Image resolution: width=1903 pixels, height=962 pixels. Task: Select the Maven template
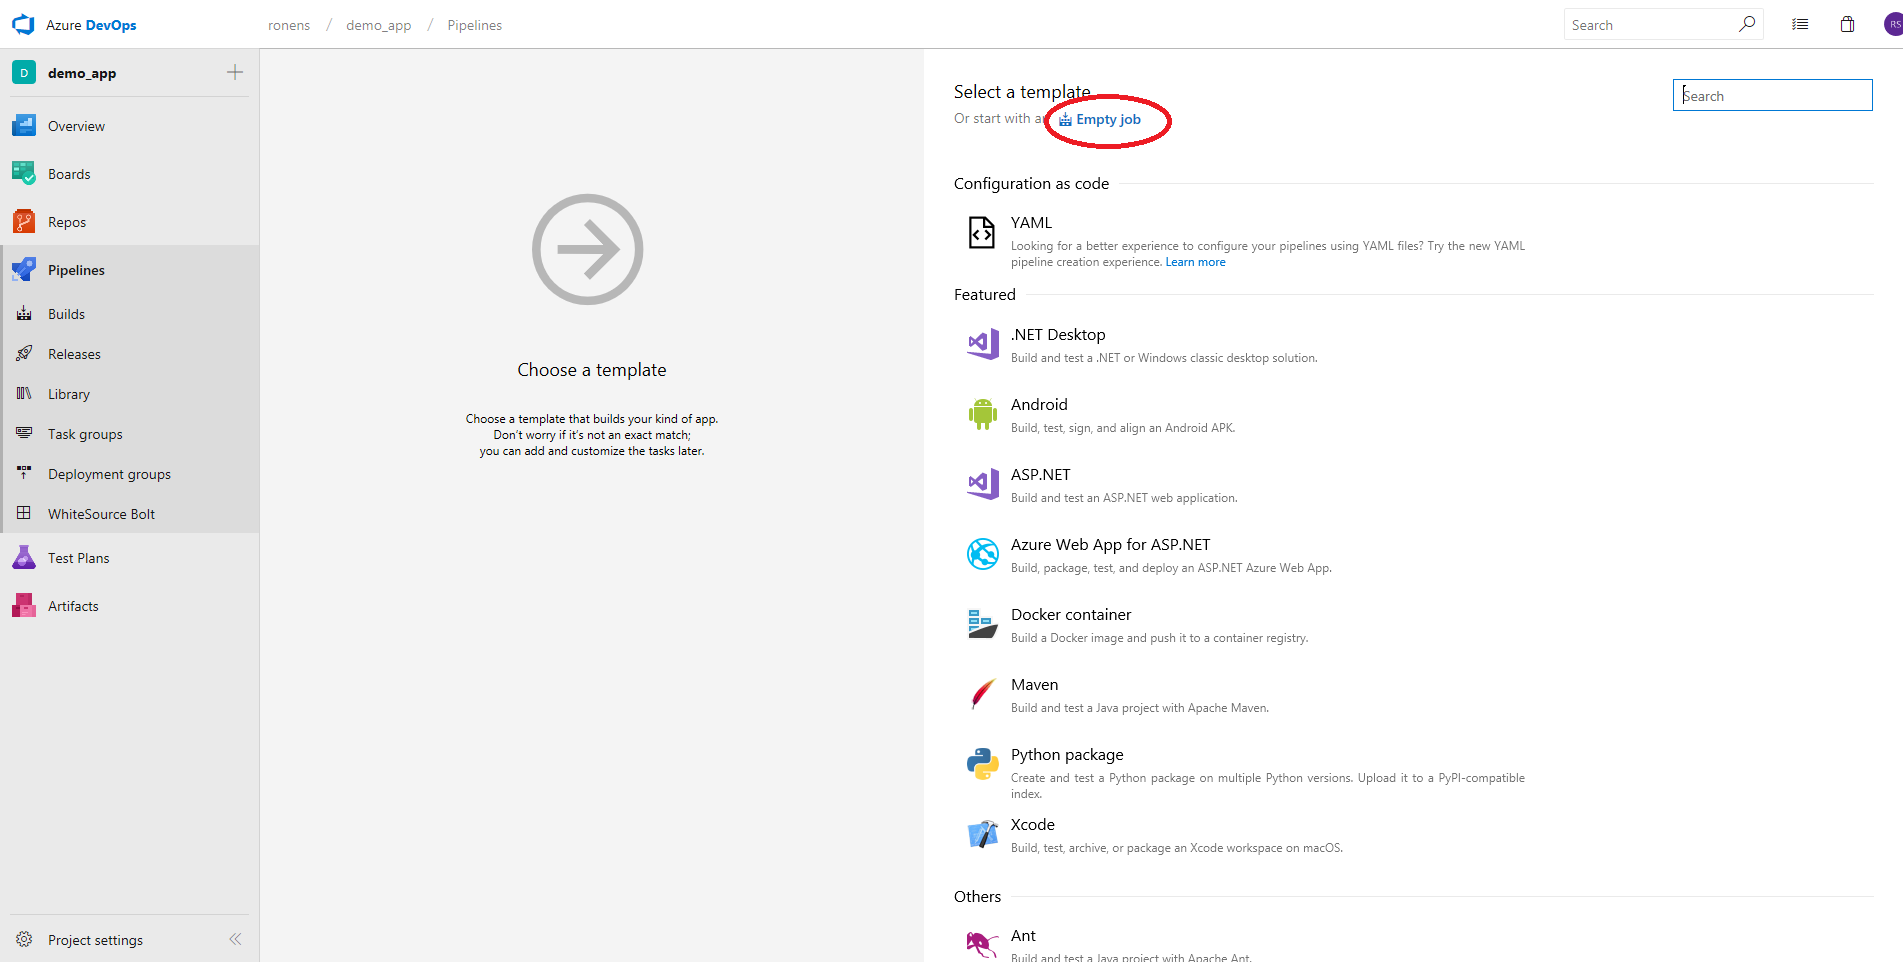pos(1034,685)
